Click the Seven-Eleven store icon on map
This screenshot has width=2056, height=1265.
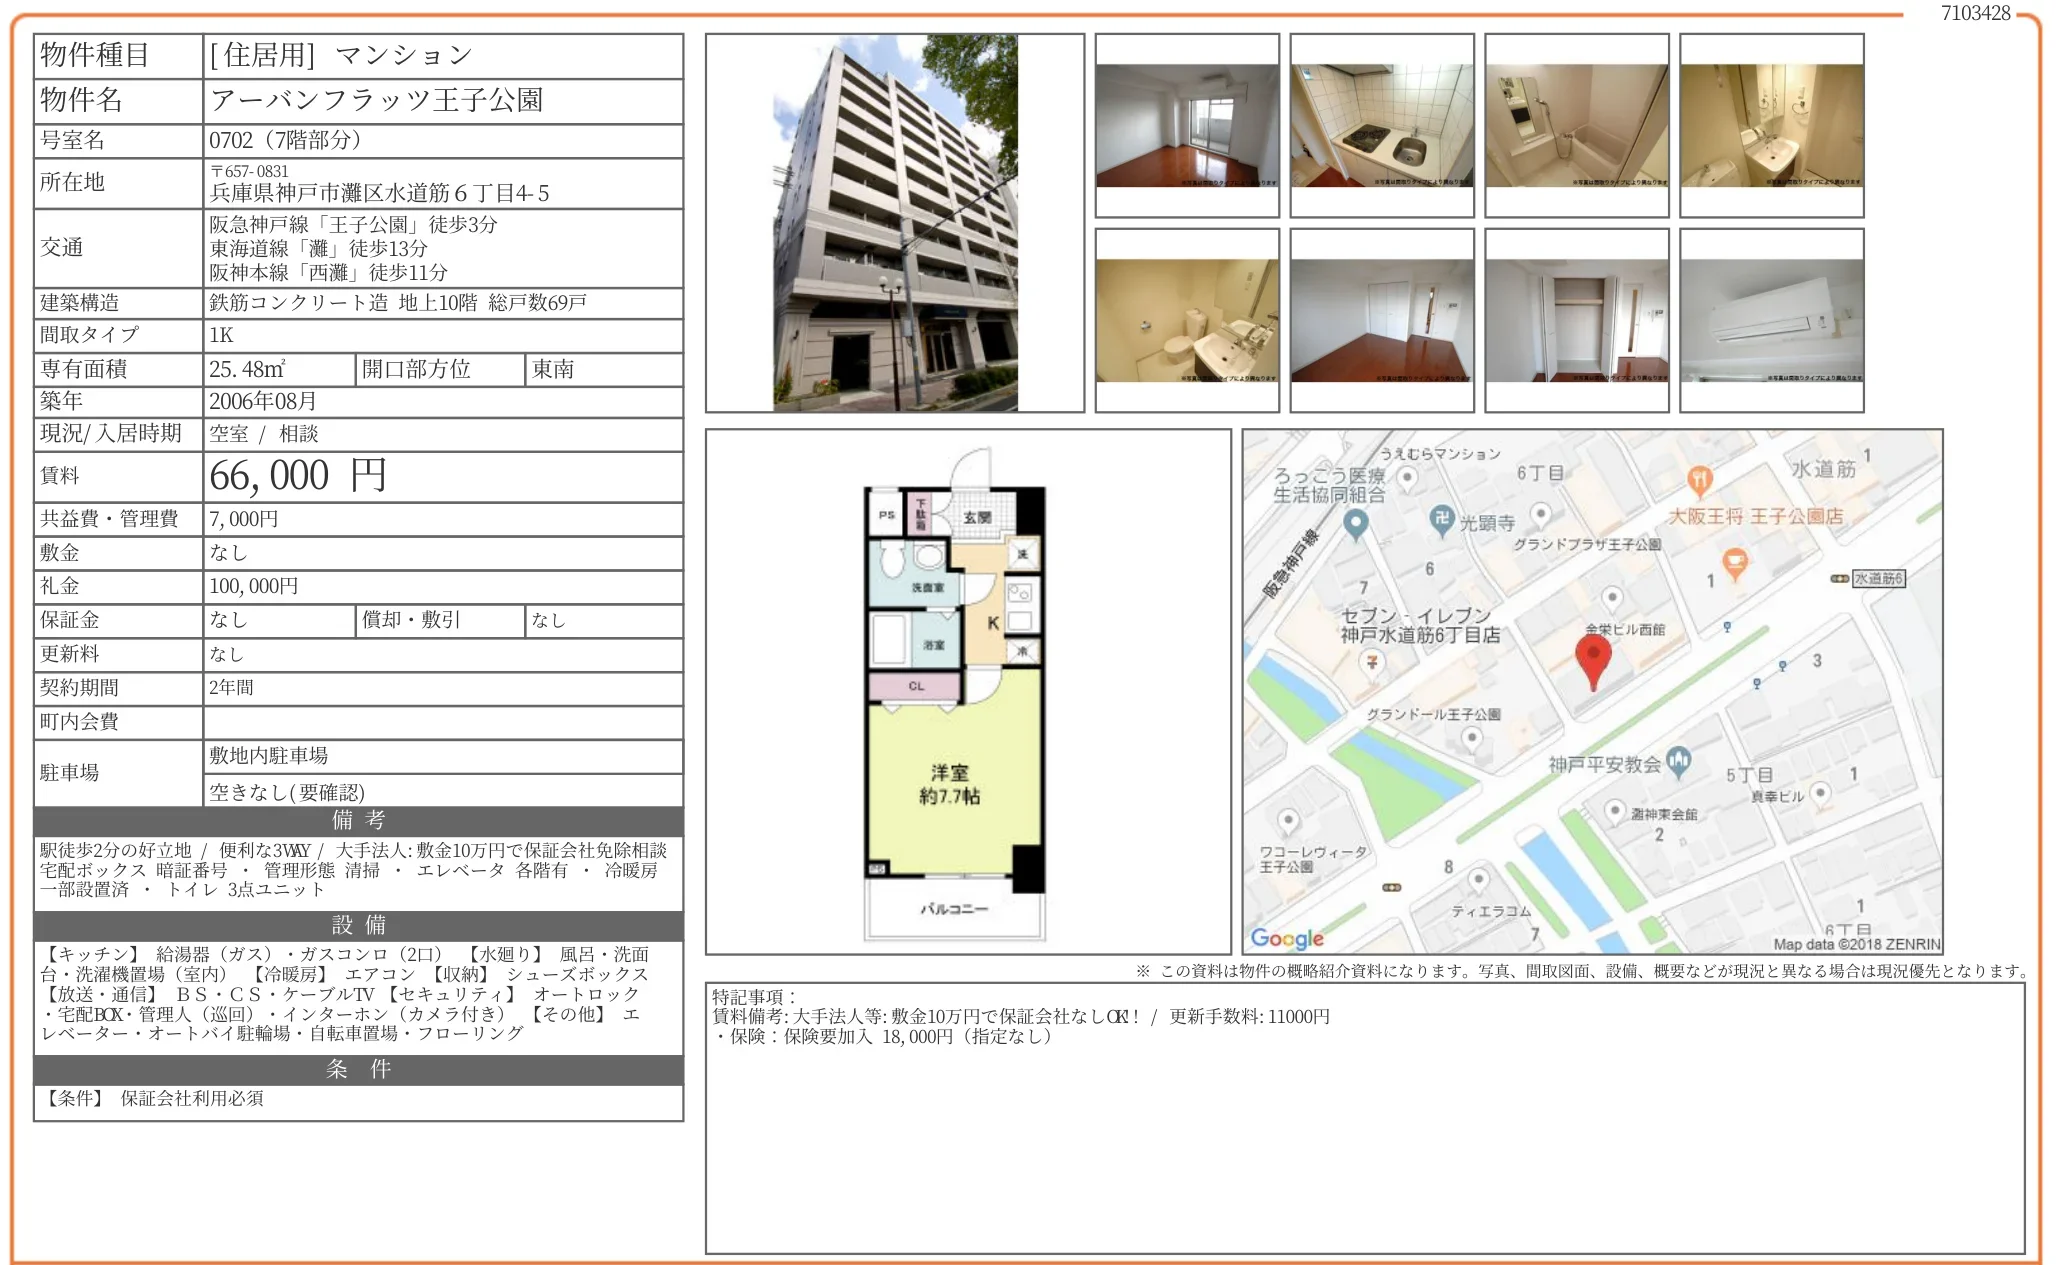click(1372, 662)
